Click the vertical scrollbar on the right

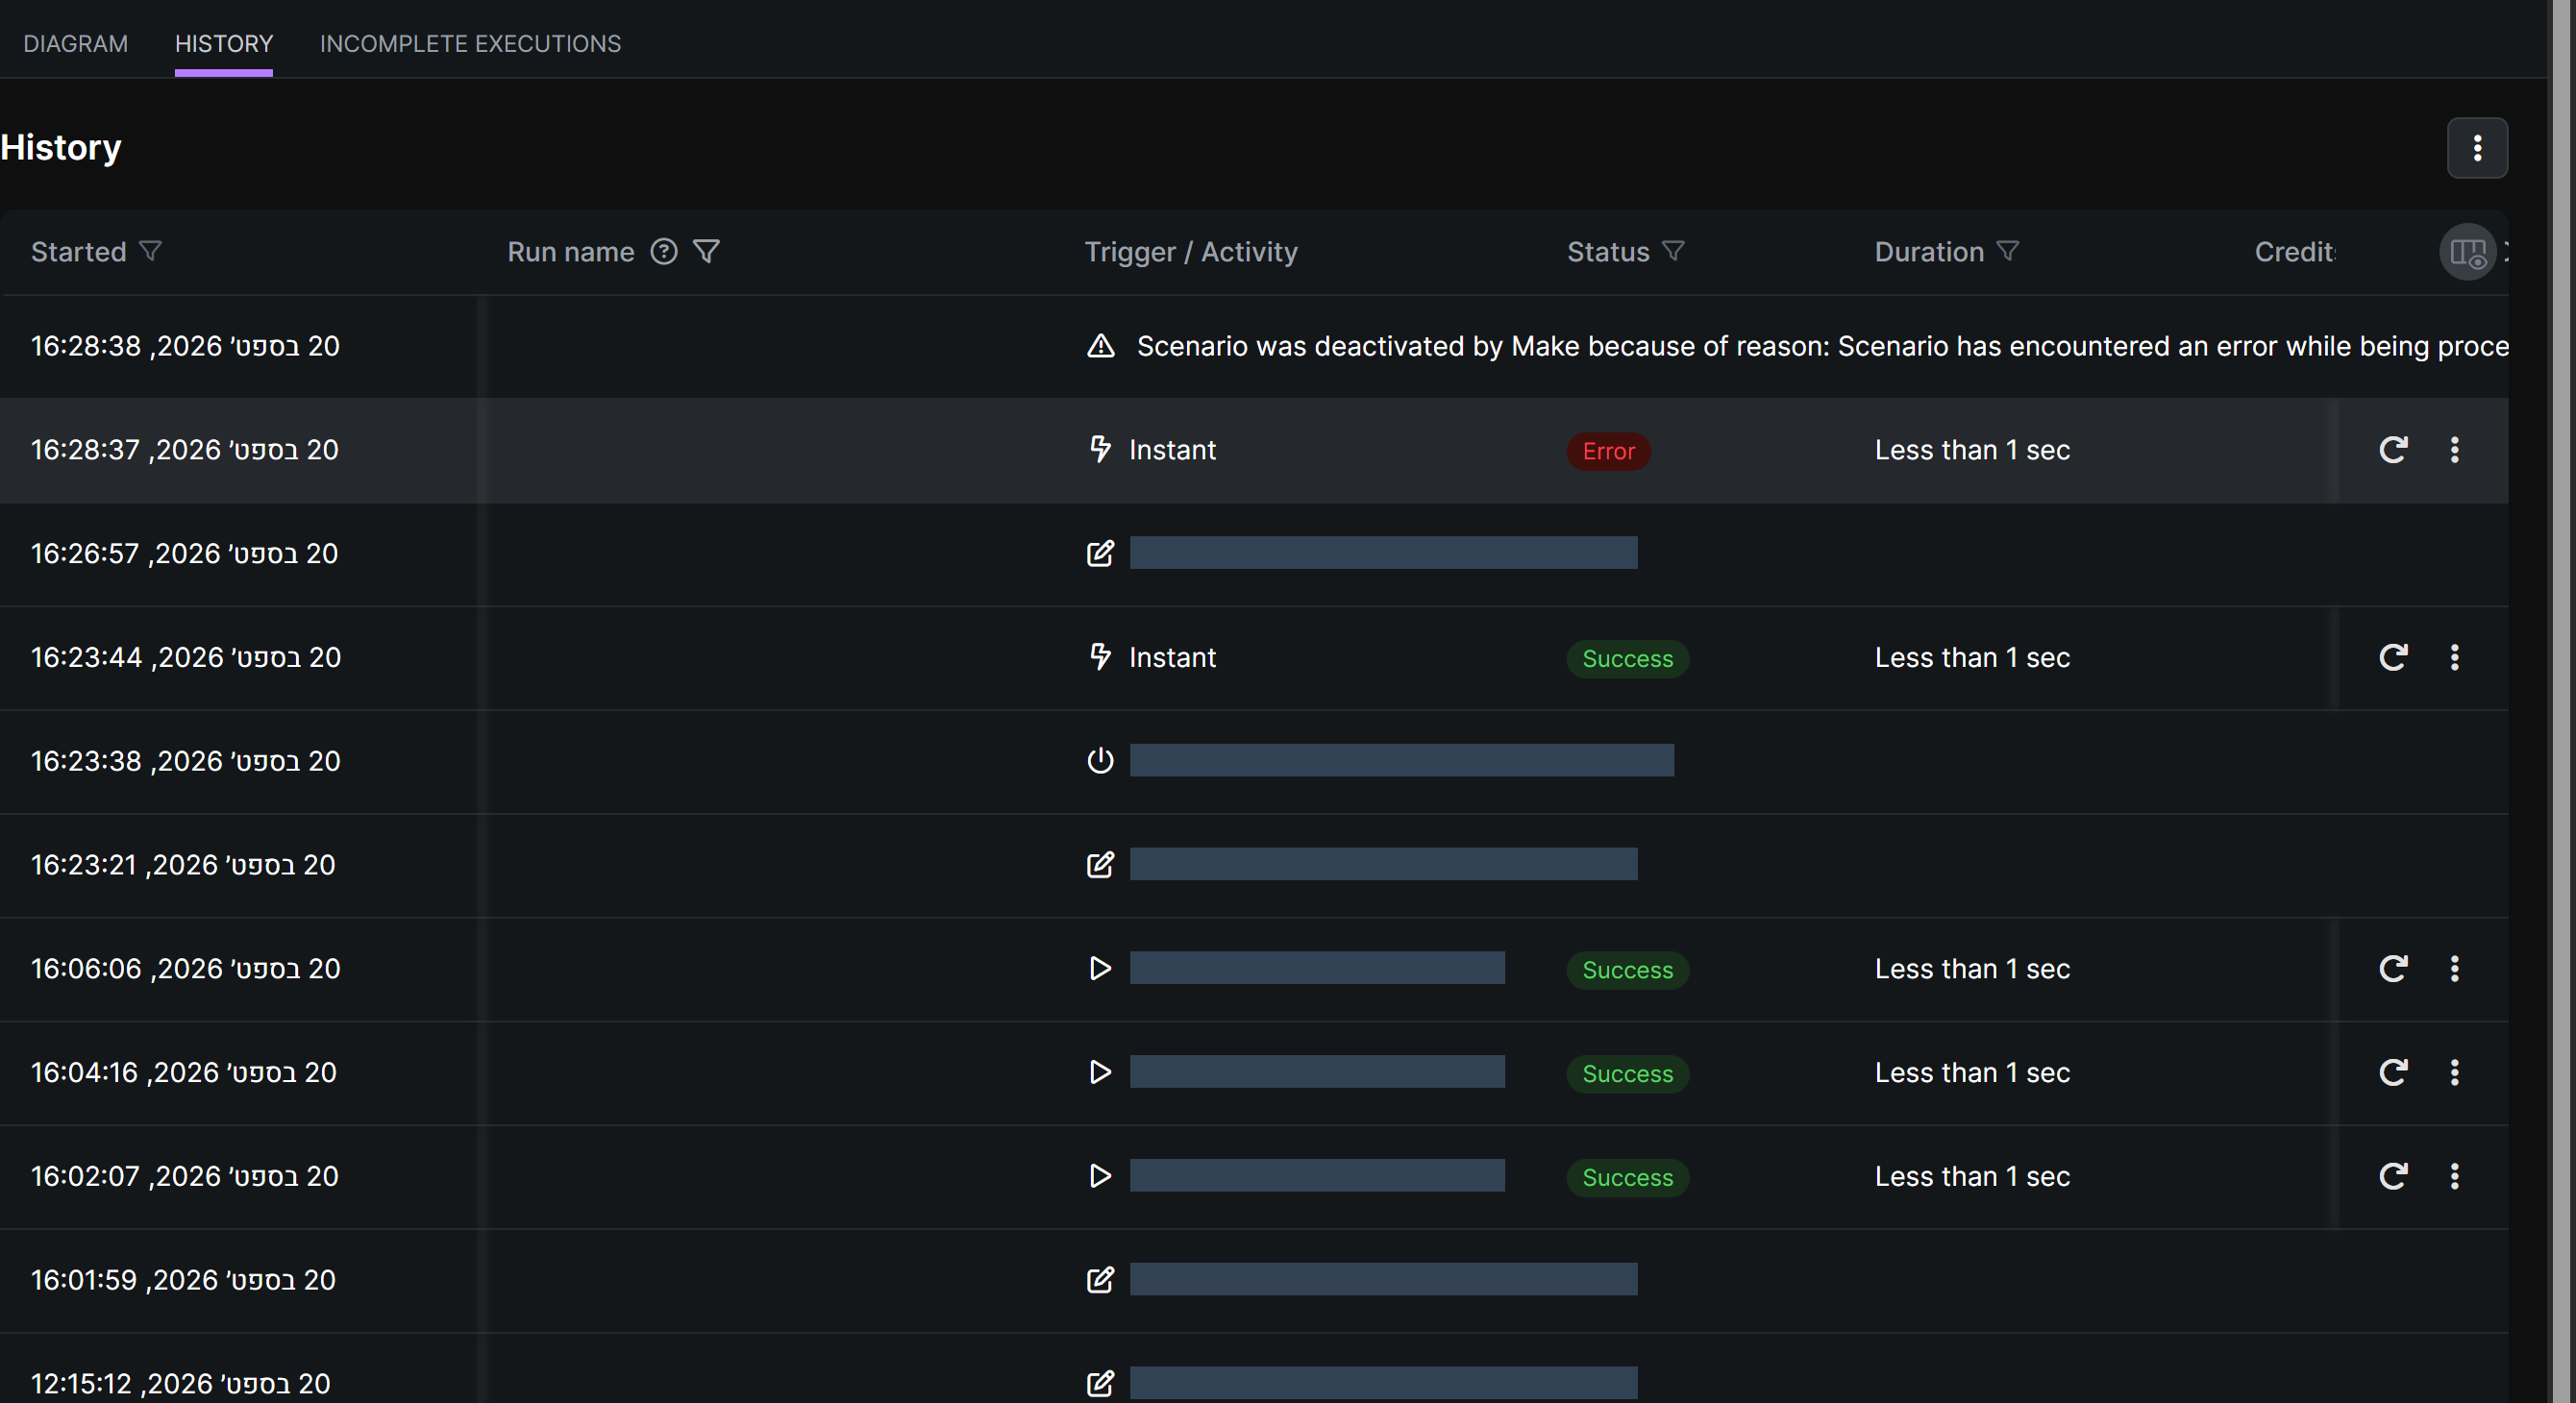pos(2561,700)
